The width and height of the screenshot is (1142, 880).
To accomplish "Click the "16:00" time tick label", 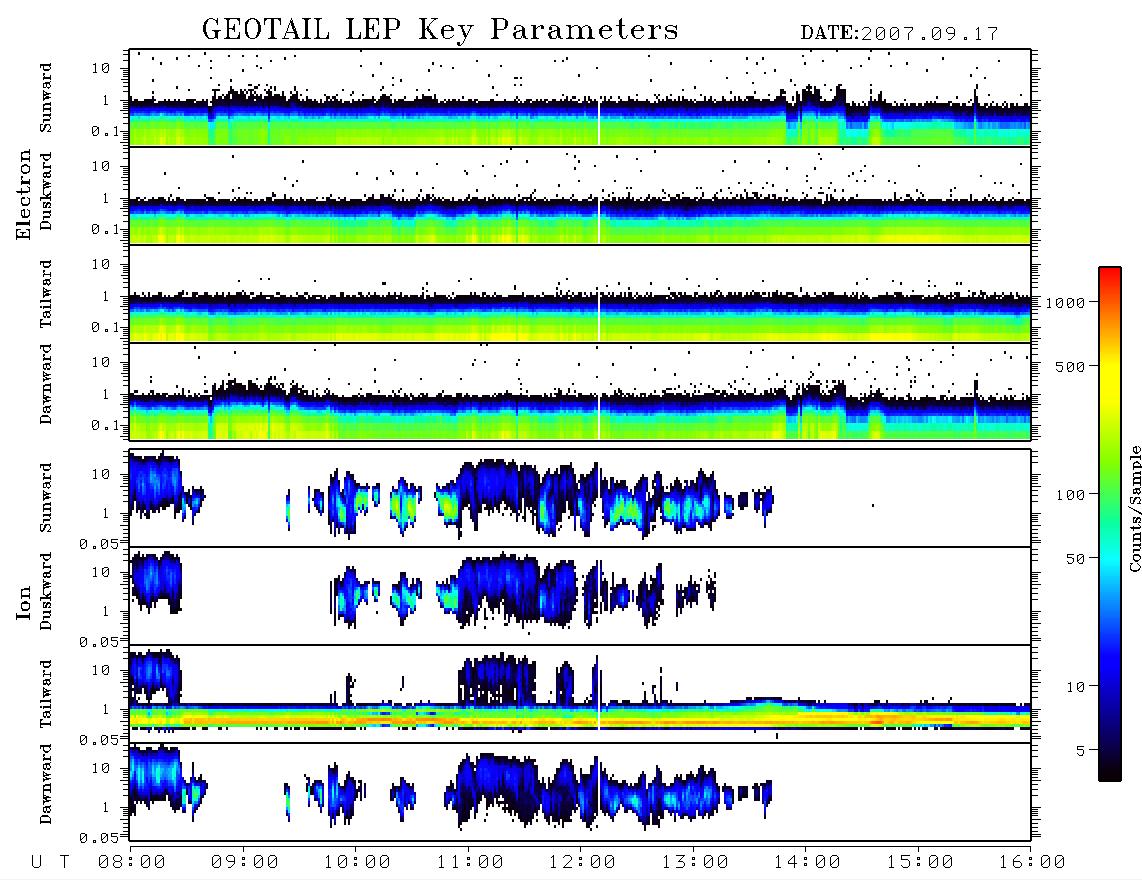I will coord(1032,862).
